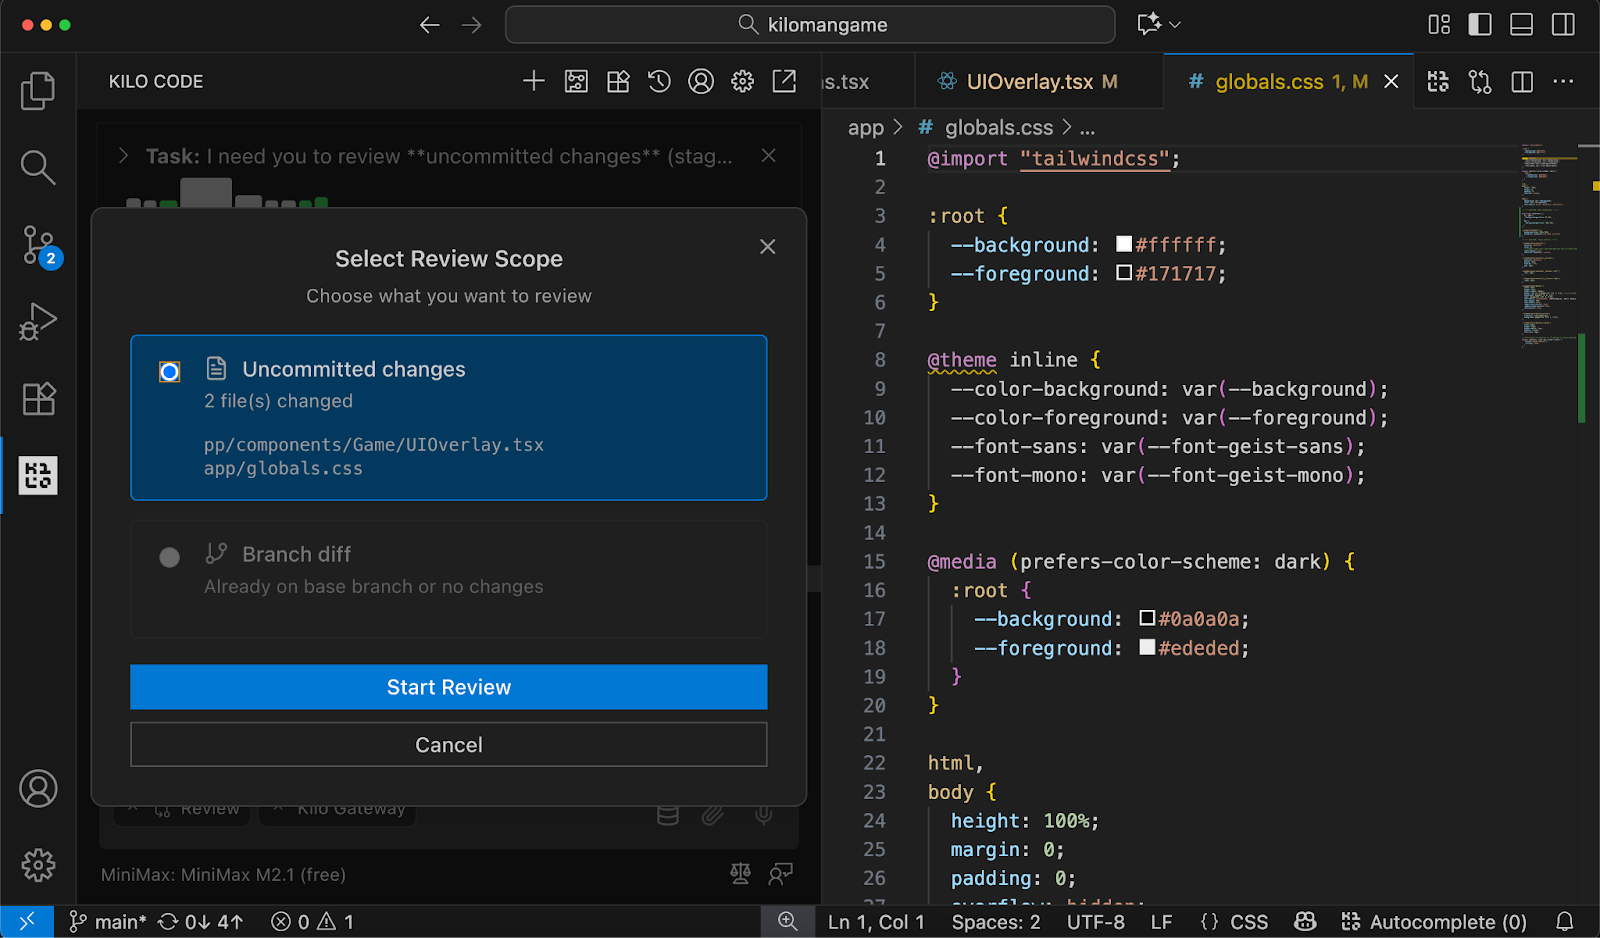The height and width of the screenshot is (938, 1600).
Task: Click the split editor right icon
Action: [1522, 82]
